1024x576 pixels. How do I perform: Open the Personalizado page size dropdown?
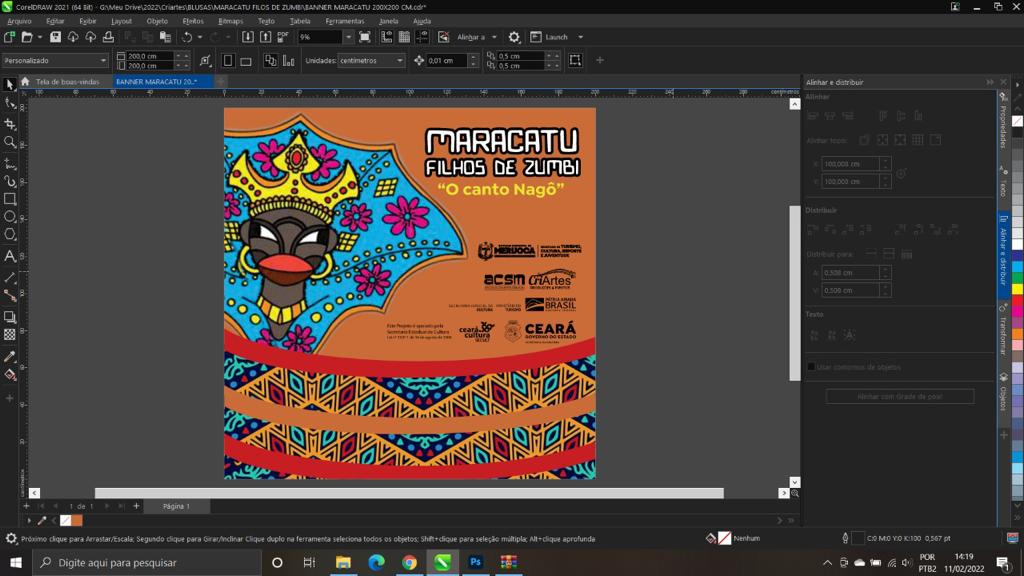[103, 60]
